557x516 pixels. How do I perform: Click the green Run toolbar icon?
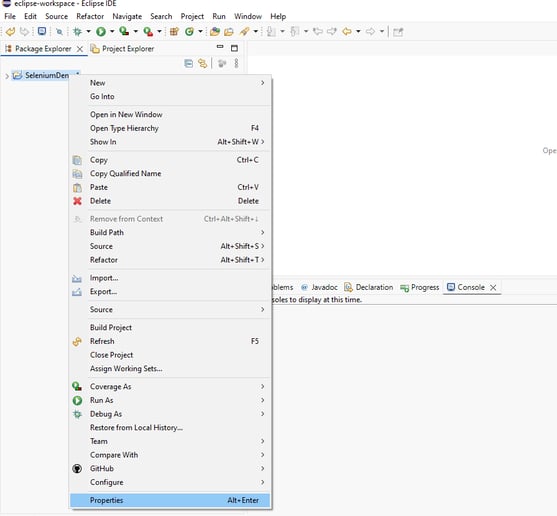pyautogui.click(x=101, y=32)
